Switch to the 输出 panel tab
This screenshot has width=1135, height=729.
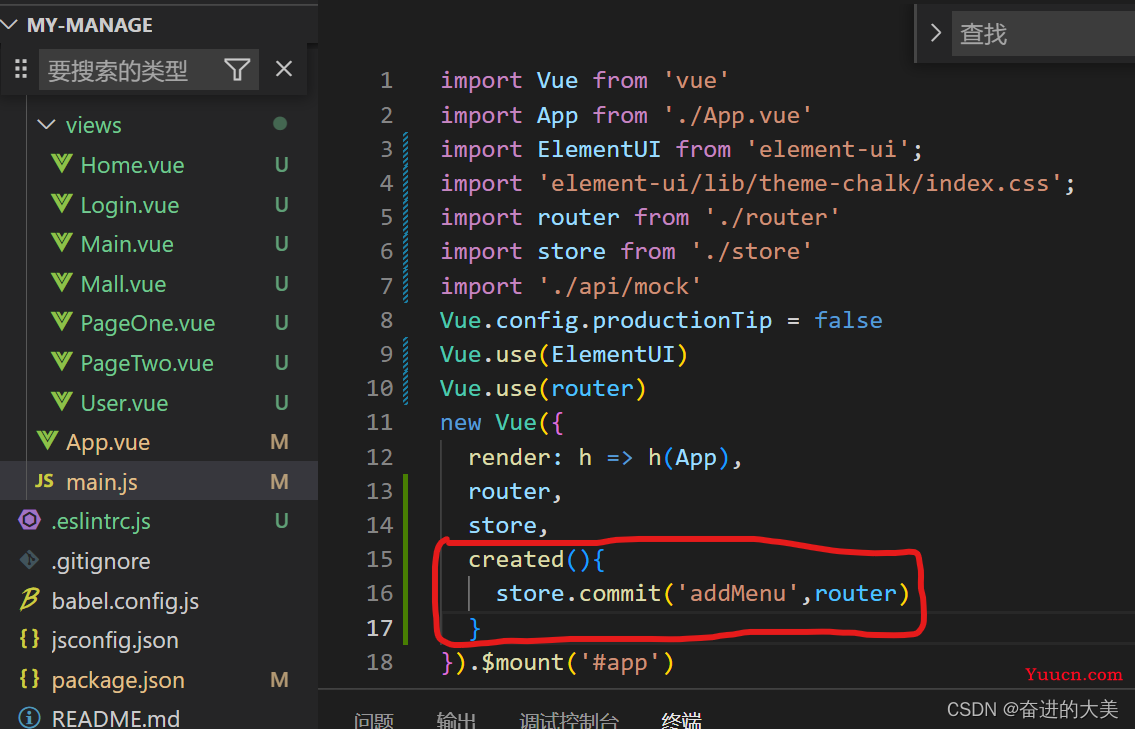pyautogui.click(x=456, y=720)
